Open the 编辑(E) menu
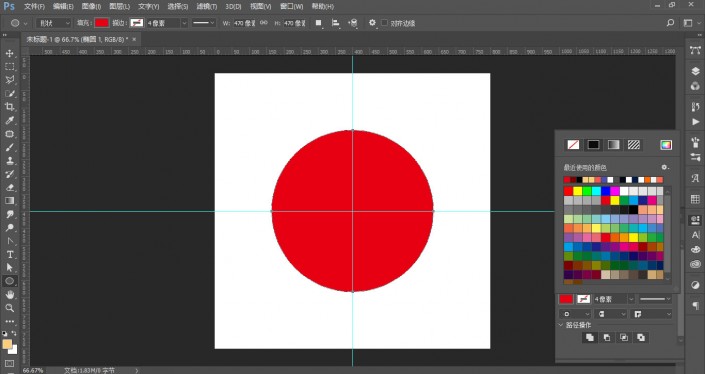This screenshot has height=374, width=705. pyautogui.click(x=63, y=6)
